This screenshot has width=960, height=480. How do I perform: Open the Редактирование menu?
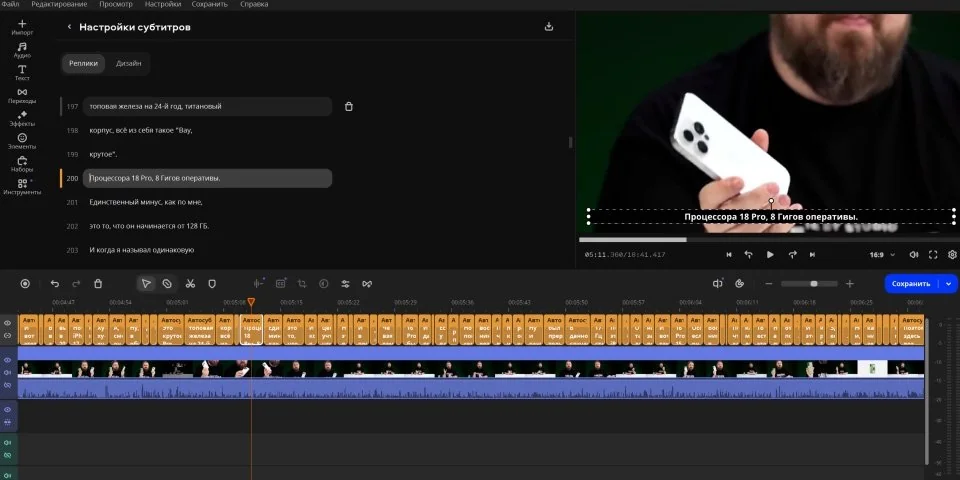click(59, 5)
